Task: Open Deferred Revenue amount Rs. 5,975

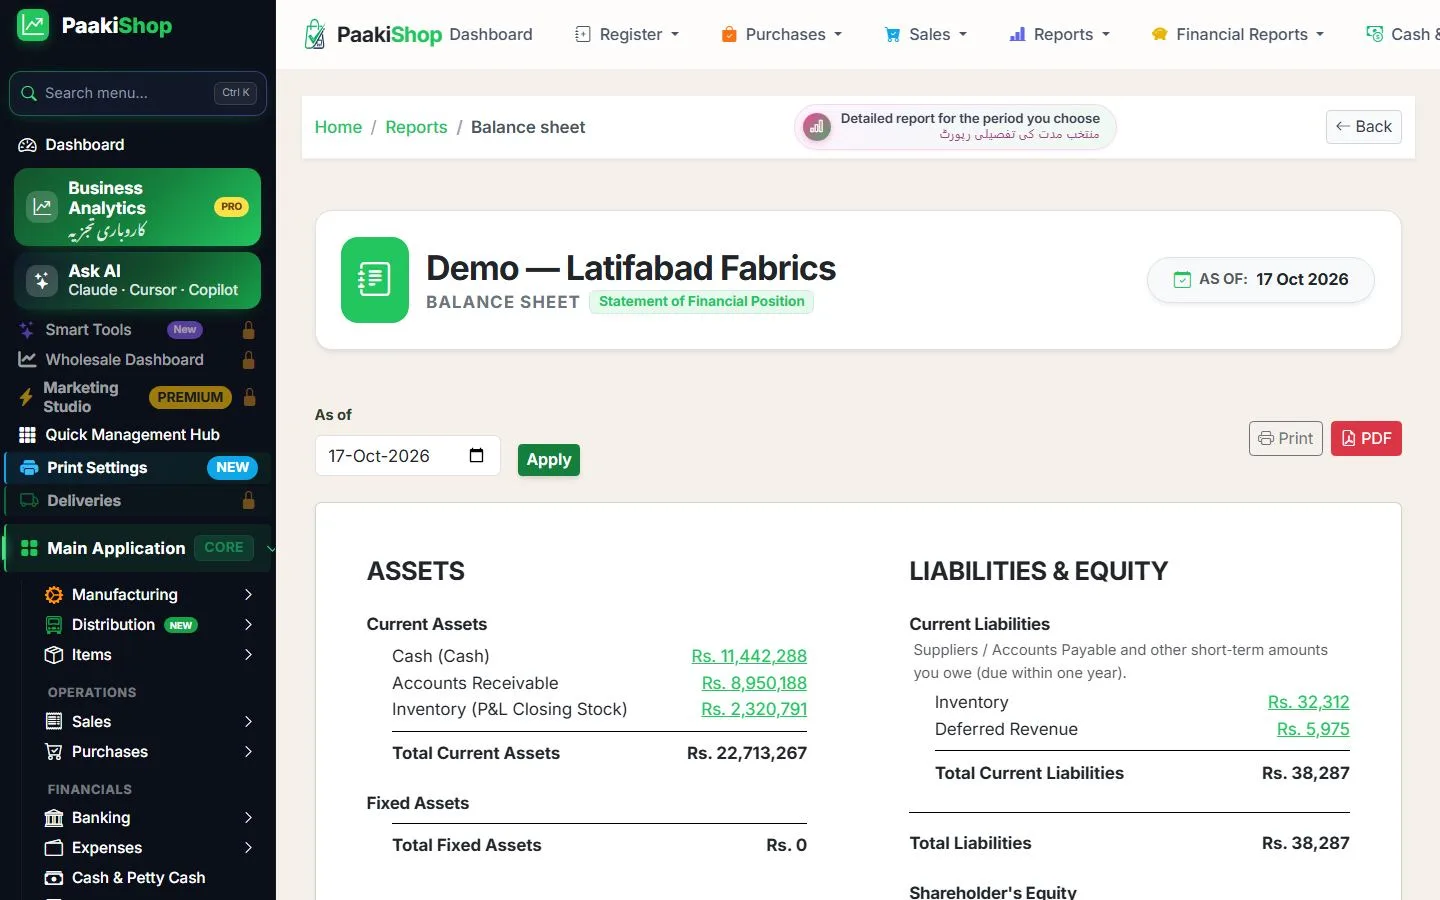Action: [1313, 729]
